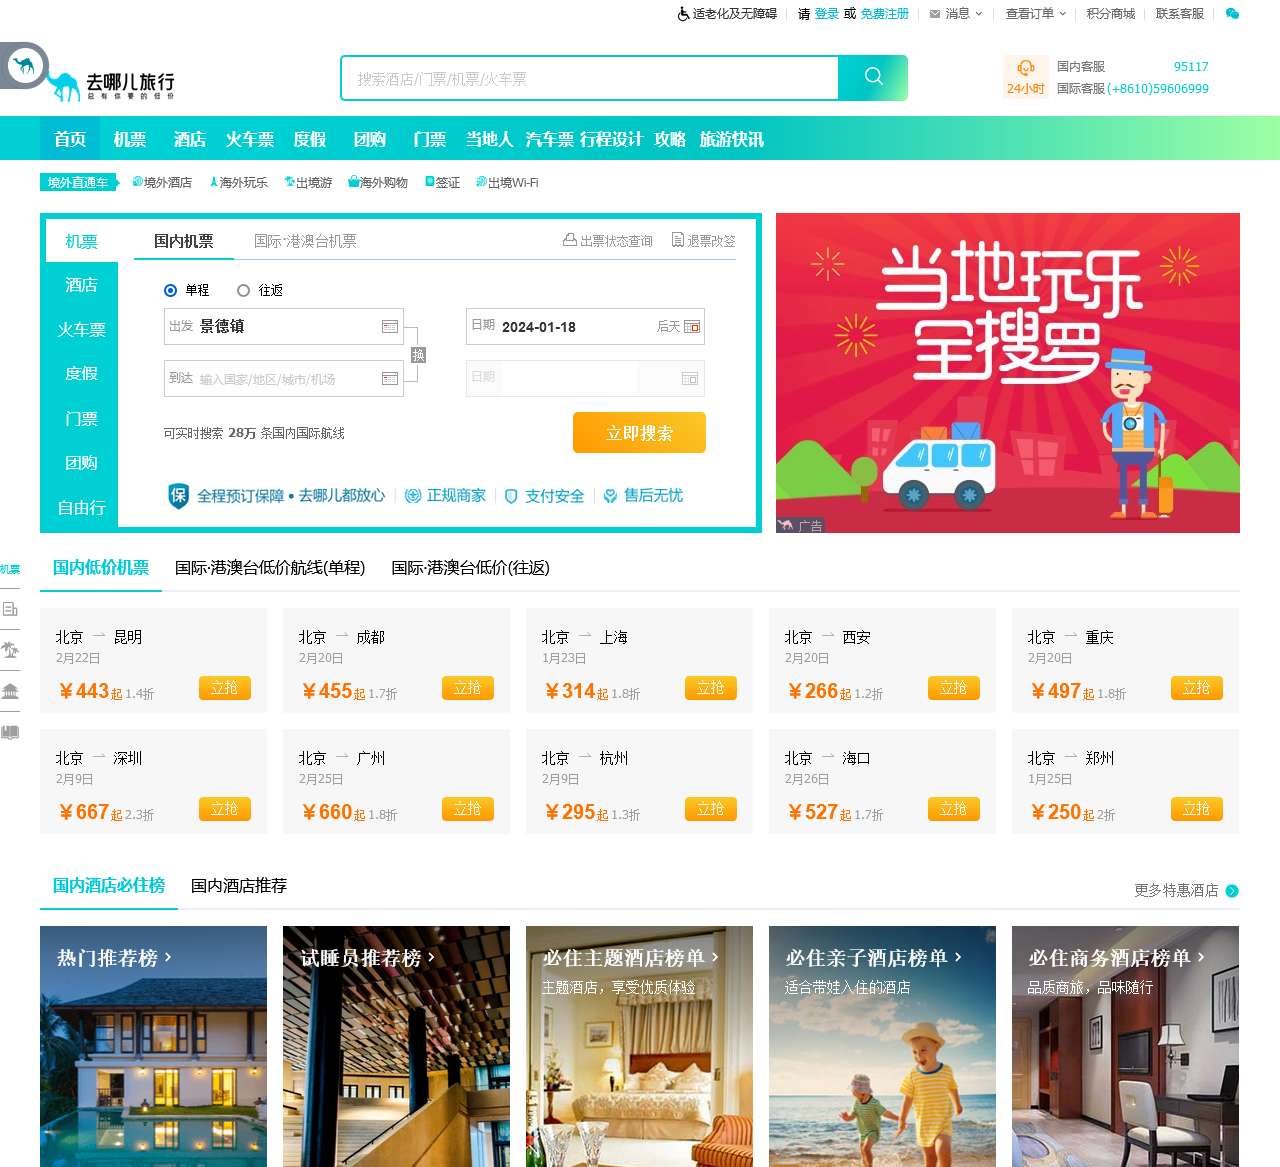Click the swap departure and arrival icon
Screen dimensions: 1280x1167
pos(418,355)
